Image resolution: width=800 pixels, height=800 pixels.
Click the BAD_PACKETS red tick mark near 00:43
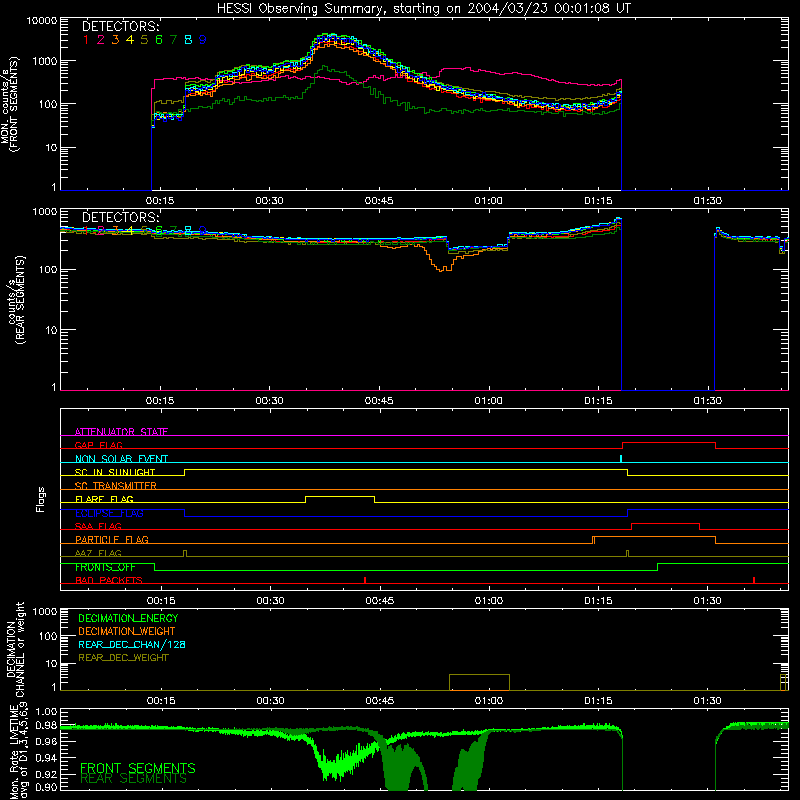(365, 580)
